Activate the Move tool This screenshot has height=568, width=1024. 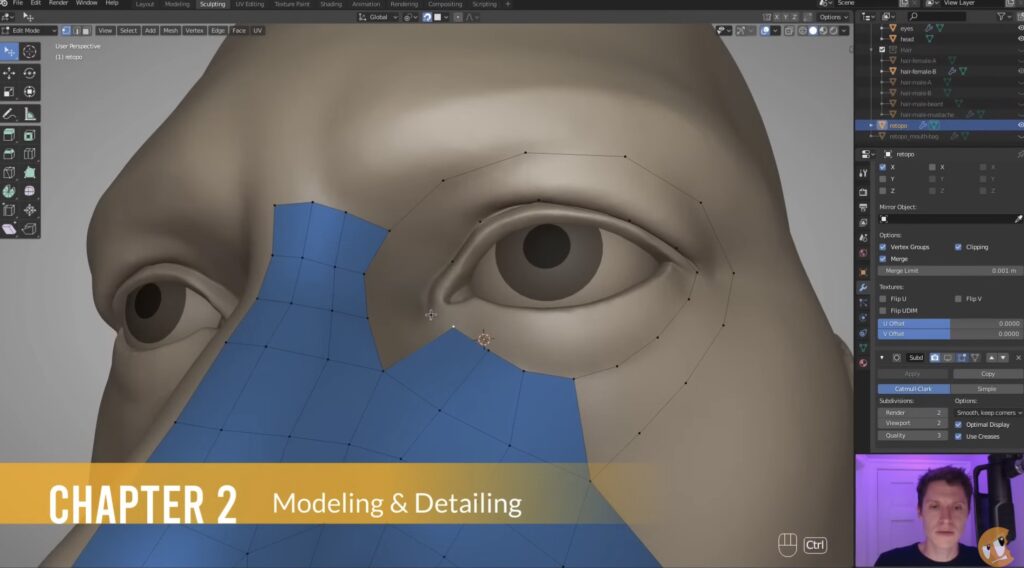(x=9, y=73)
